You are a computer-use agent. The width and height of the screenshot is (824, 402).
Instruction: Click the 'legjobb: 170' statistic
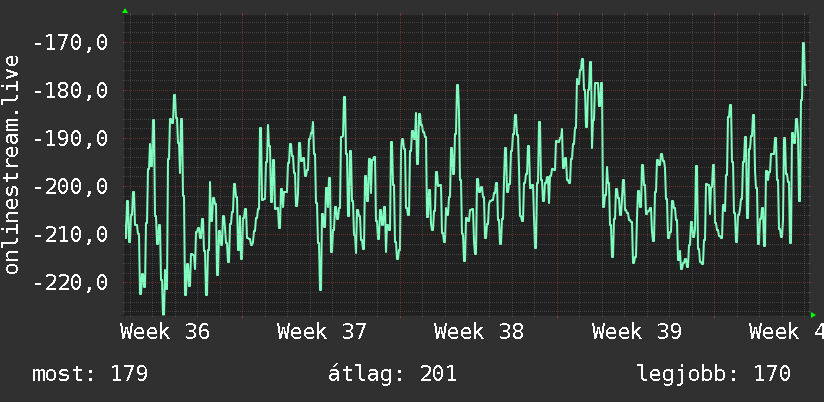[x=714, y=374]
